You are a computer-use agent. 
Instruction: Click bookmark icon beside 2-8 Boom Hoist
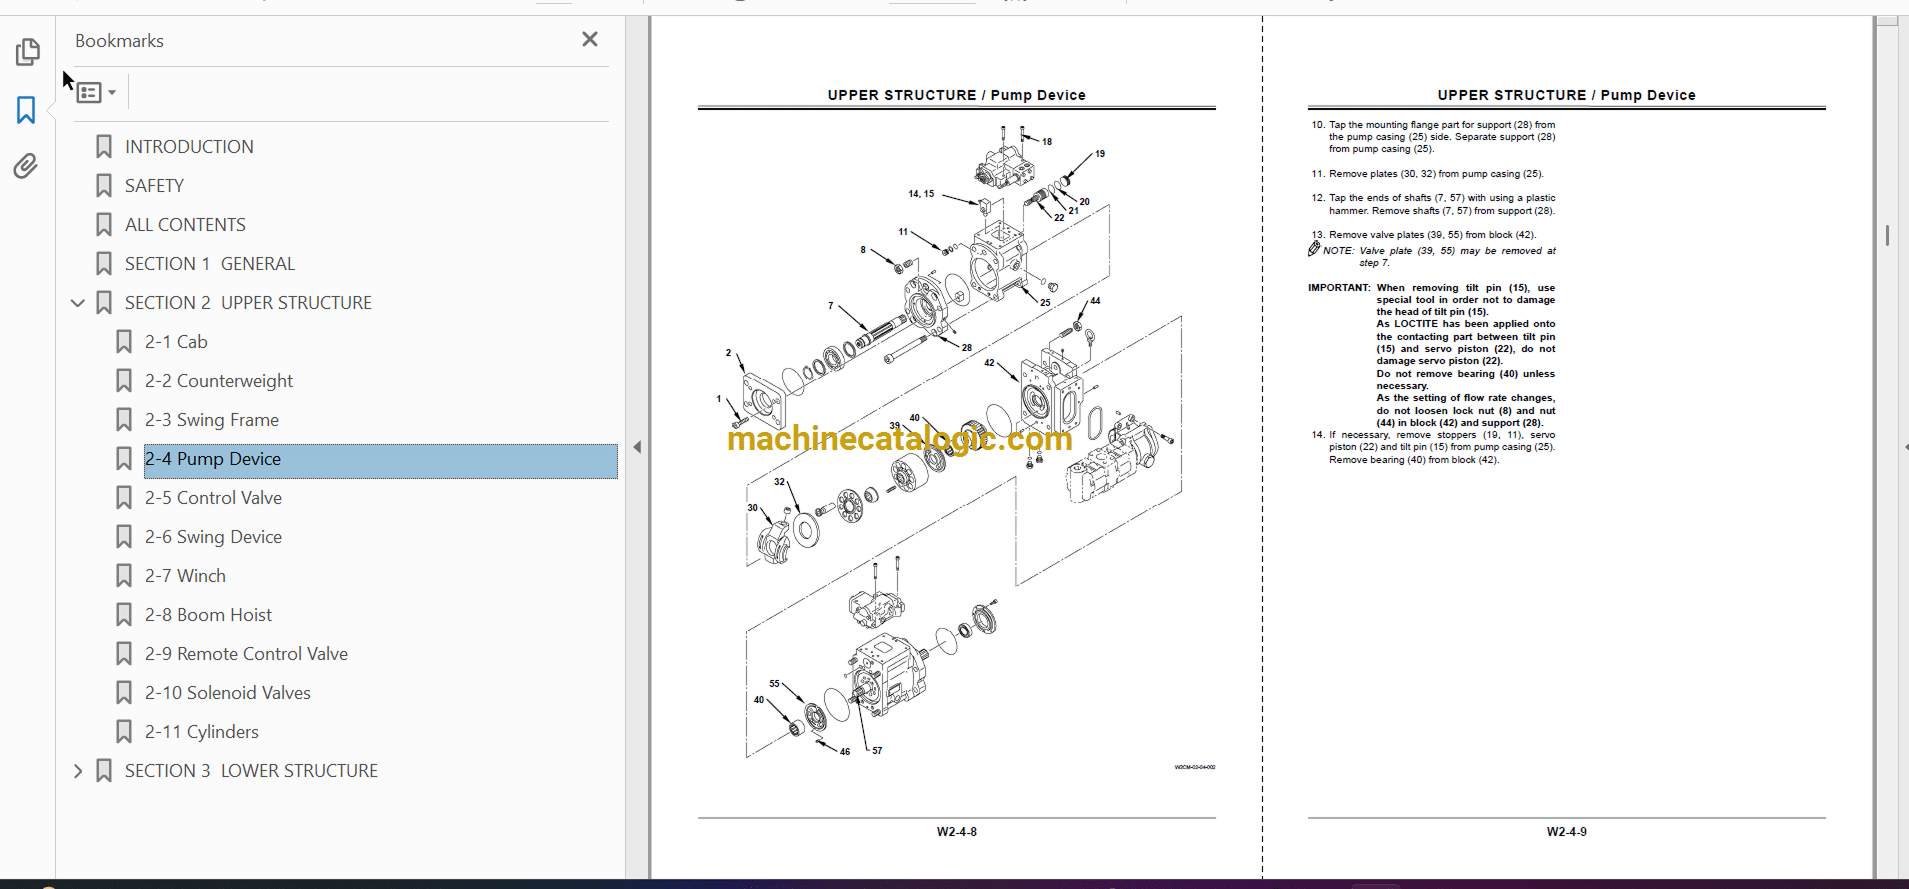pyautogui.click(x=124, y=615)
